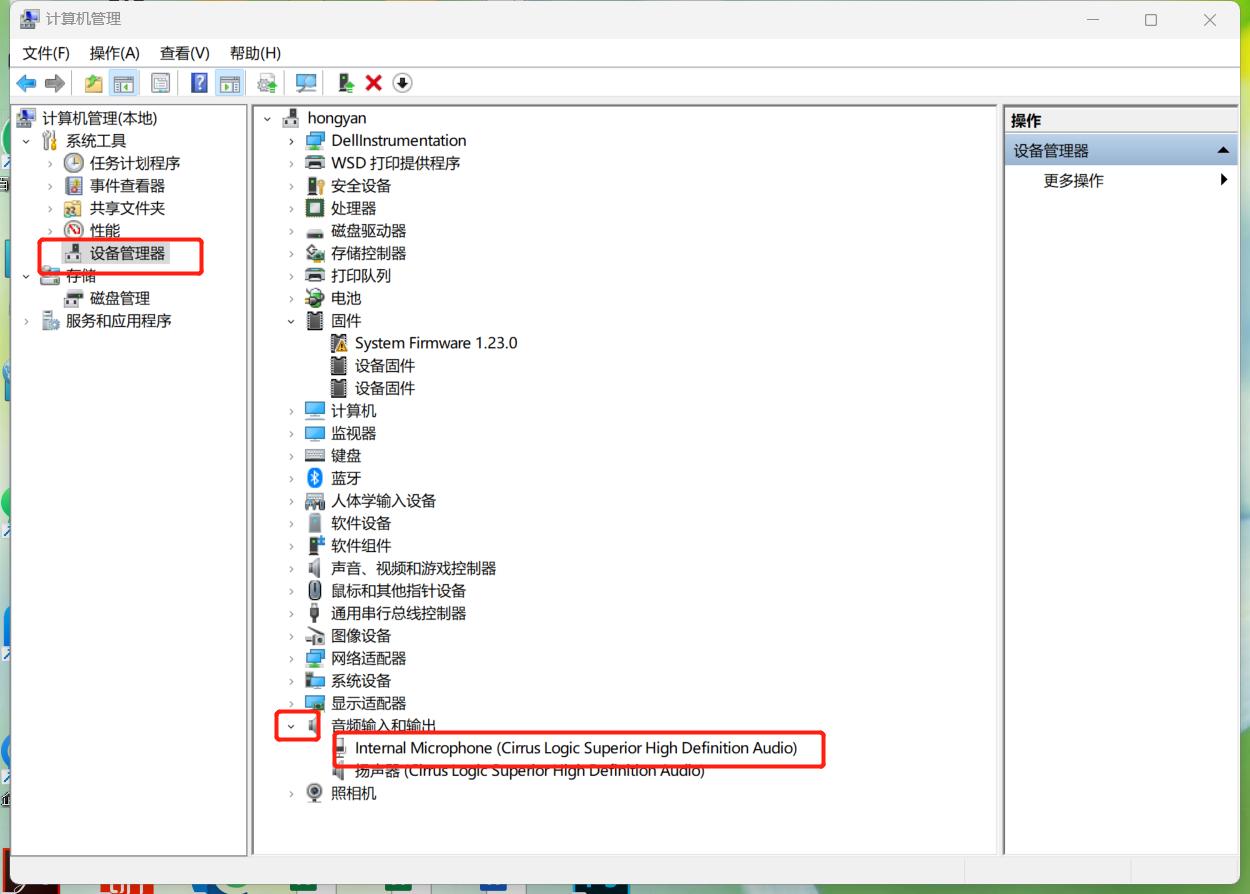This screenshot has width=1250, height=894.
Task: Select System Firmware 1.23.0 entry
Action: tap(436, 343)
